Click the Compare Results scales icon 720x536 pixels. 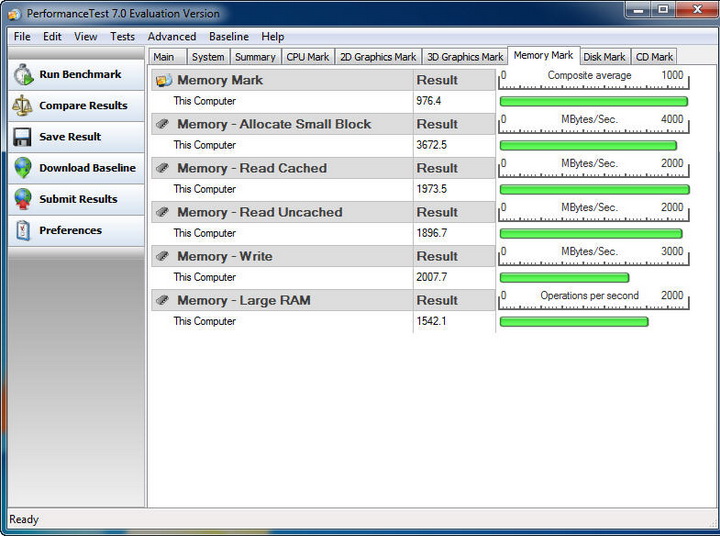pyautogui.click(x=22, y=106)
